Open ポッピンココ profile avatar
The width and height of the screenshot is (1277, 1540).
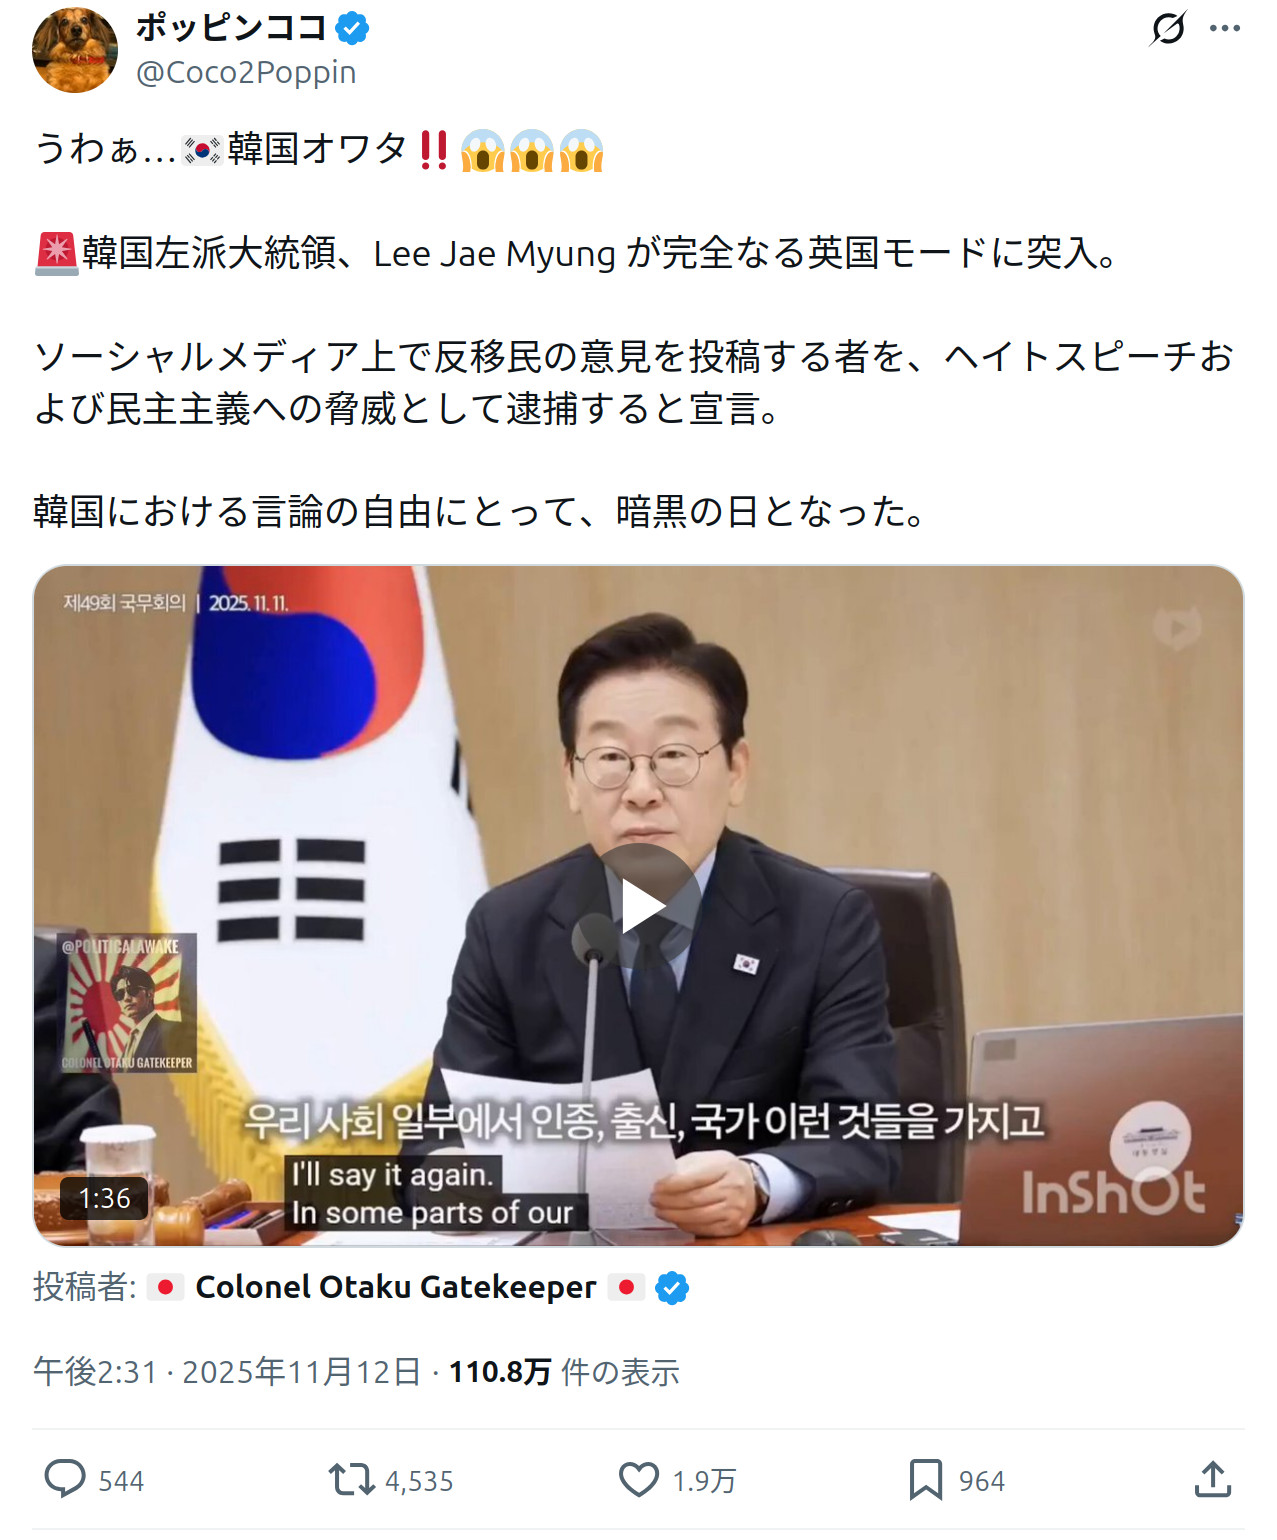[x=75, y=50]
